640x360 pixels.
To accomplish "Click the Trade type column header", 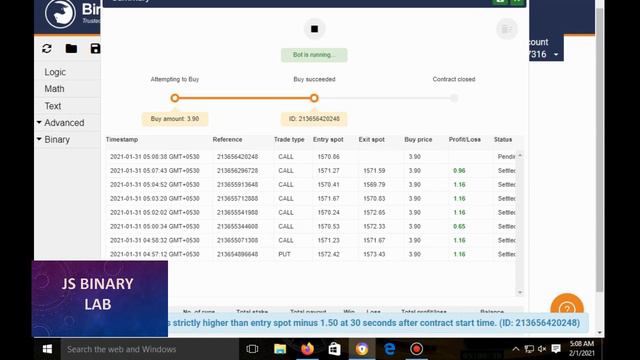I will tap(289, 140).
